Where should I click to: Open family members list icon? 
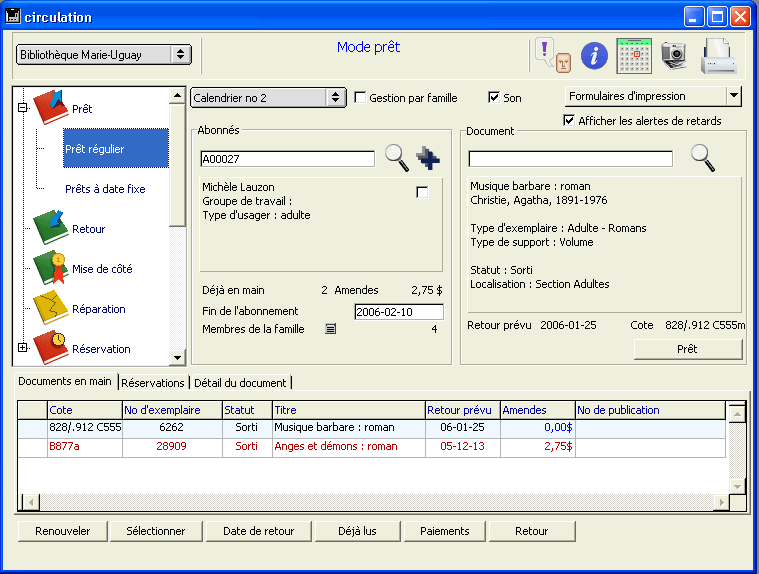pyautogui.click(x=330, y=329)
